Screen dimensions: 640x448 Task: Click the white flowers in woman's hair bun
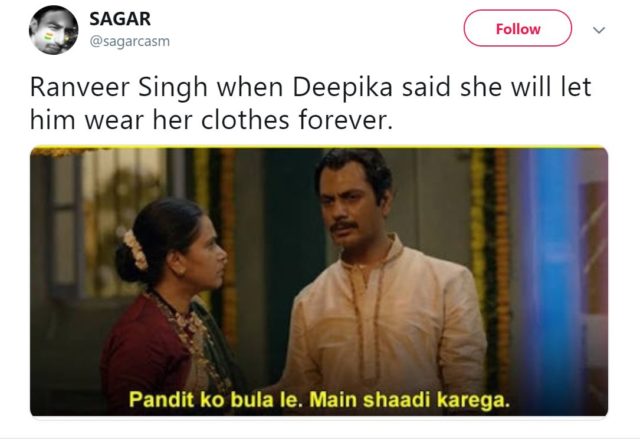pyautogui.click(x=136, y=250)
